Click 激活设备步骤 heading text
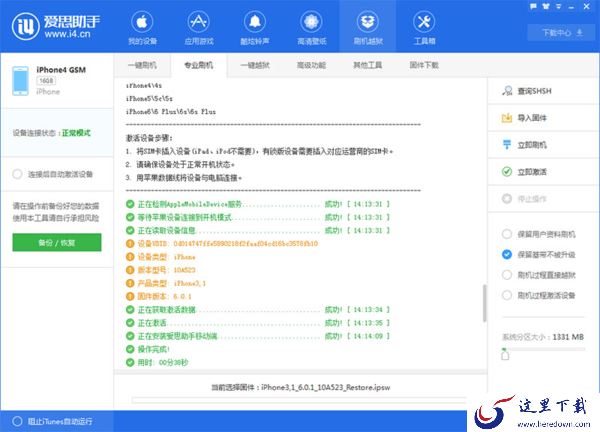Screen dimensions: 600x432 point(149,138)
